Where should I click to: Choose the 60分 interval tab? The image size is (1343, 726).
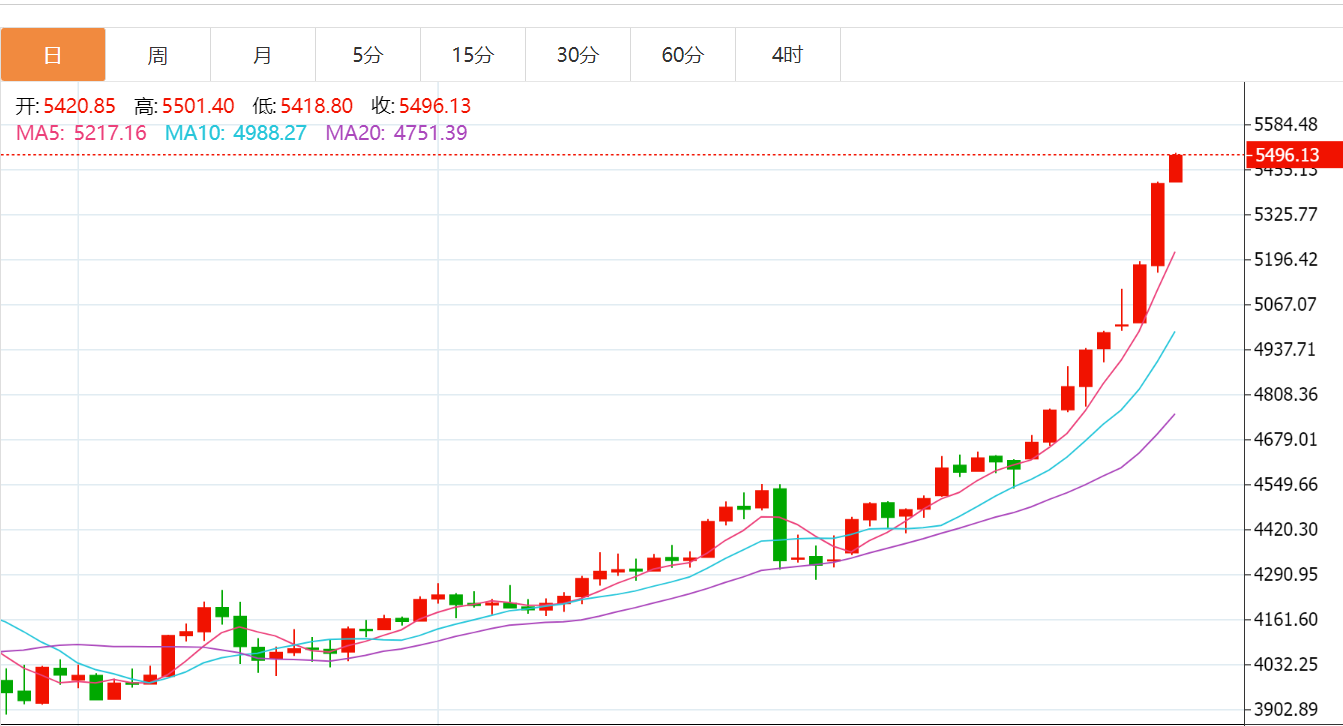(x=683, y=55)
